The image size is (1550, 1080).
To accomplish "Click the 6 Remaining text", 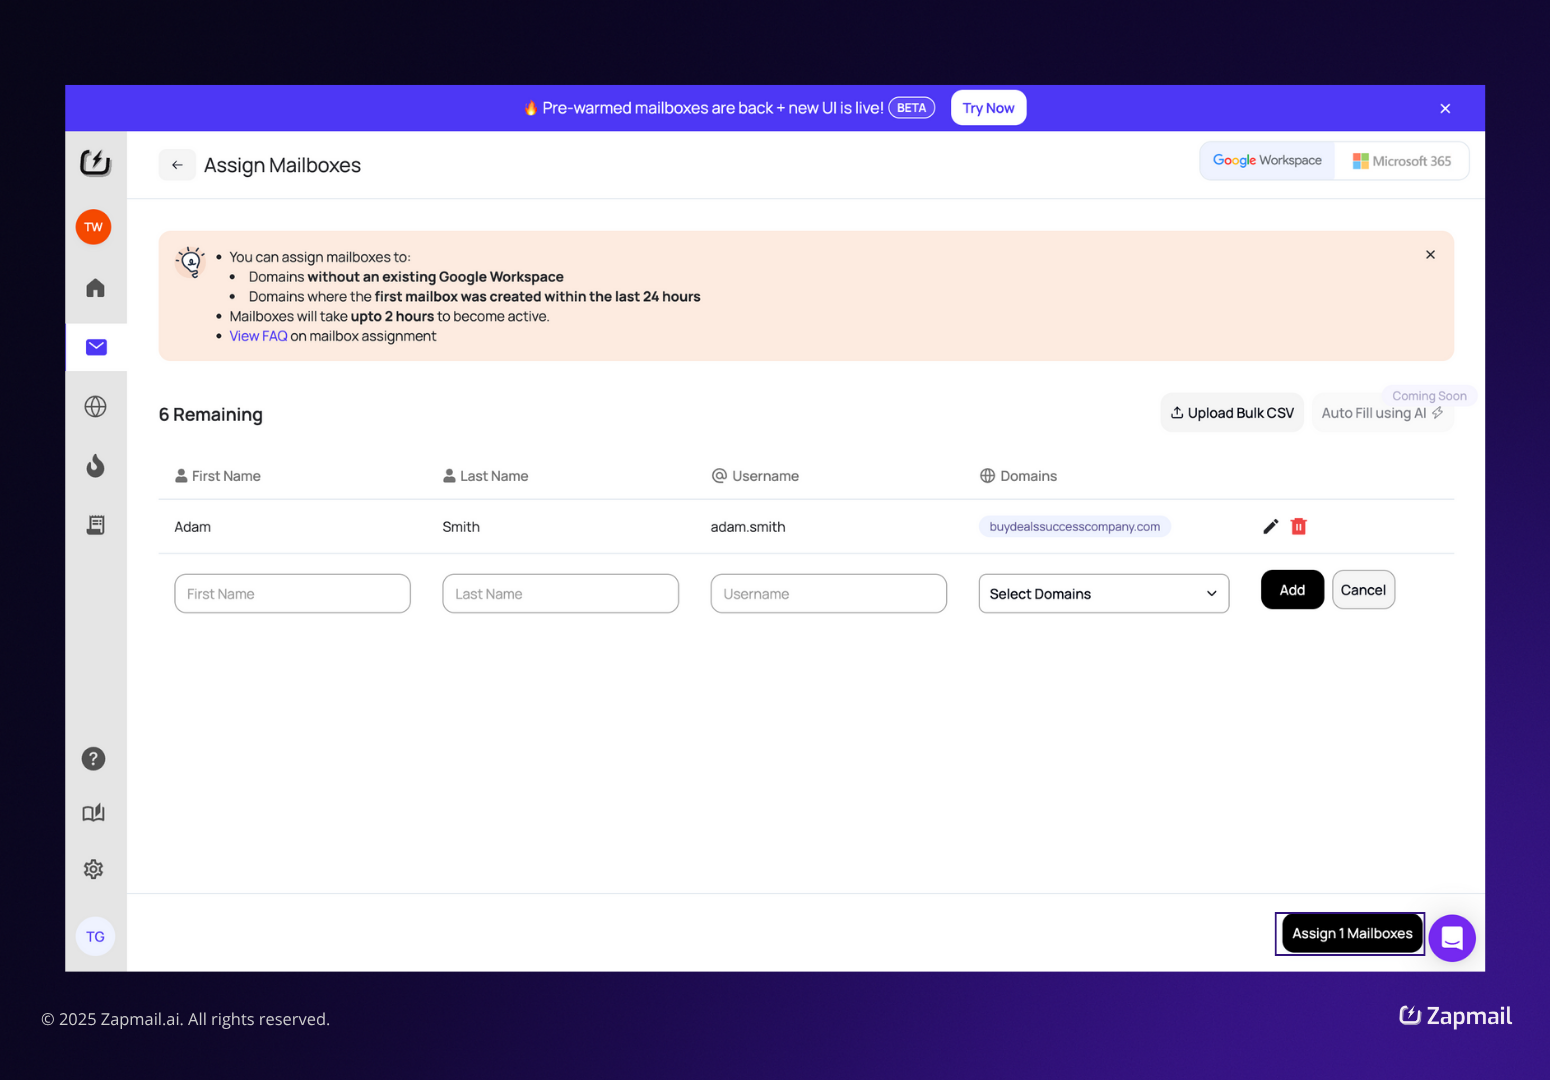I will point(210,414).
